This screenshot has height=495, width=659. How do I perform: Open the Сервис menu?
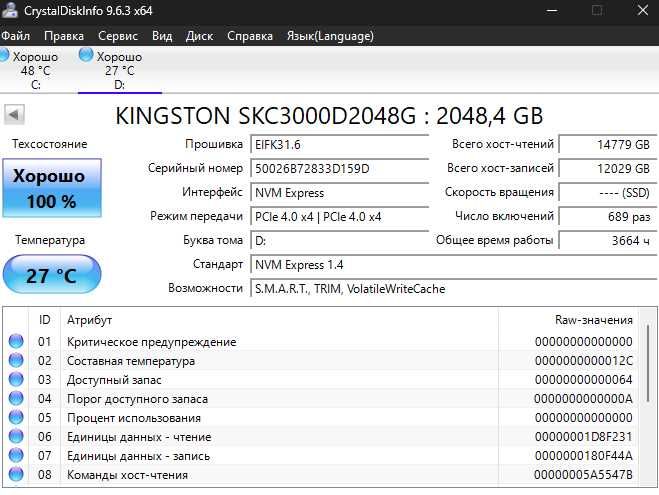(x=118, y=36)
